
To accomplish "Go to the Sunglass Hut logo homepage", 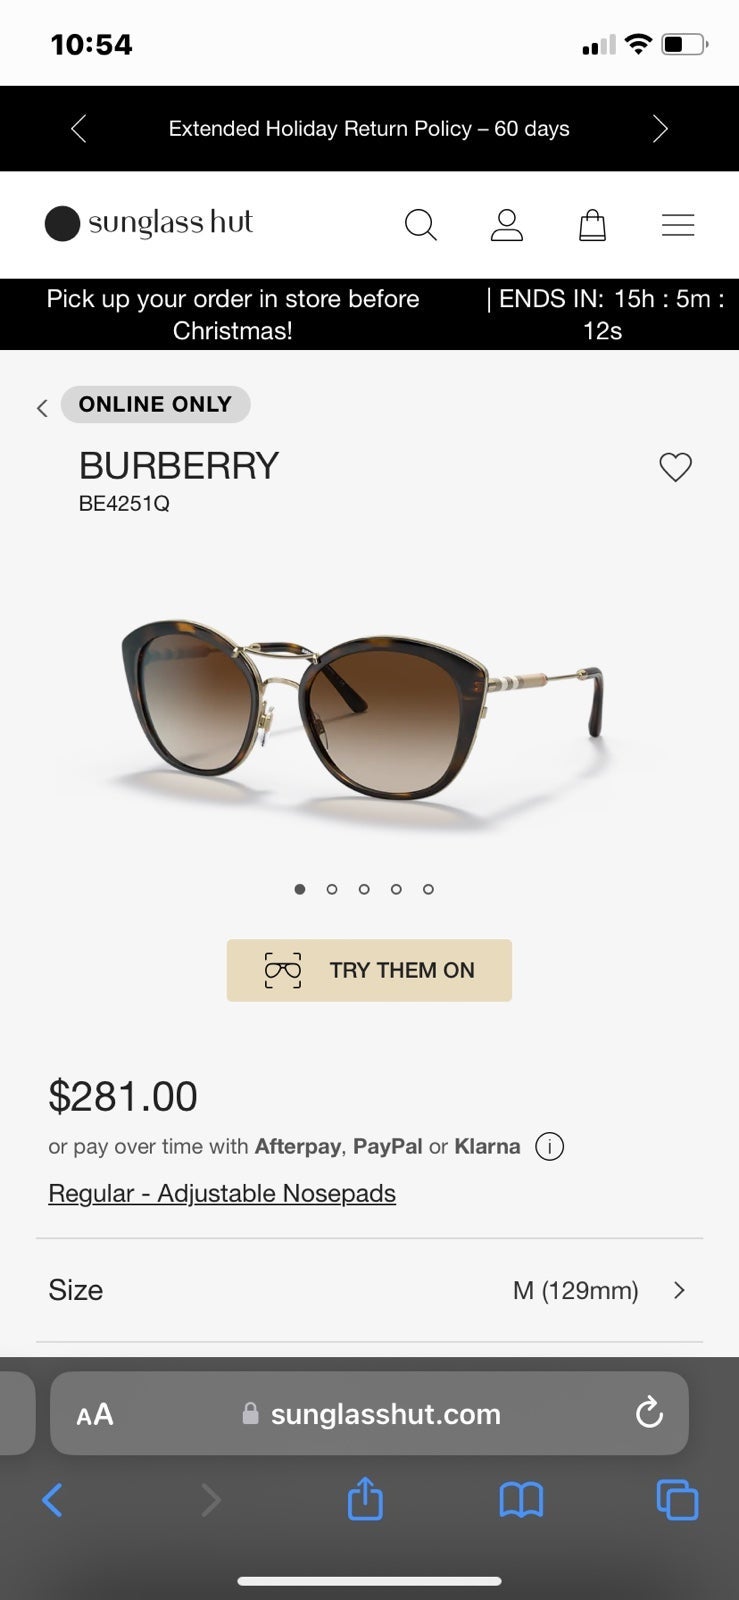I will [149, 223].
